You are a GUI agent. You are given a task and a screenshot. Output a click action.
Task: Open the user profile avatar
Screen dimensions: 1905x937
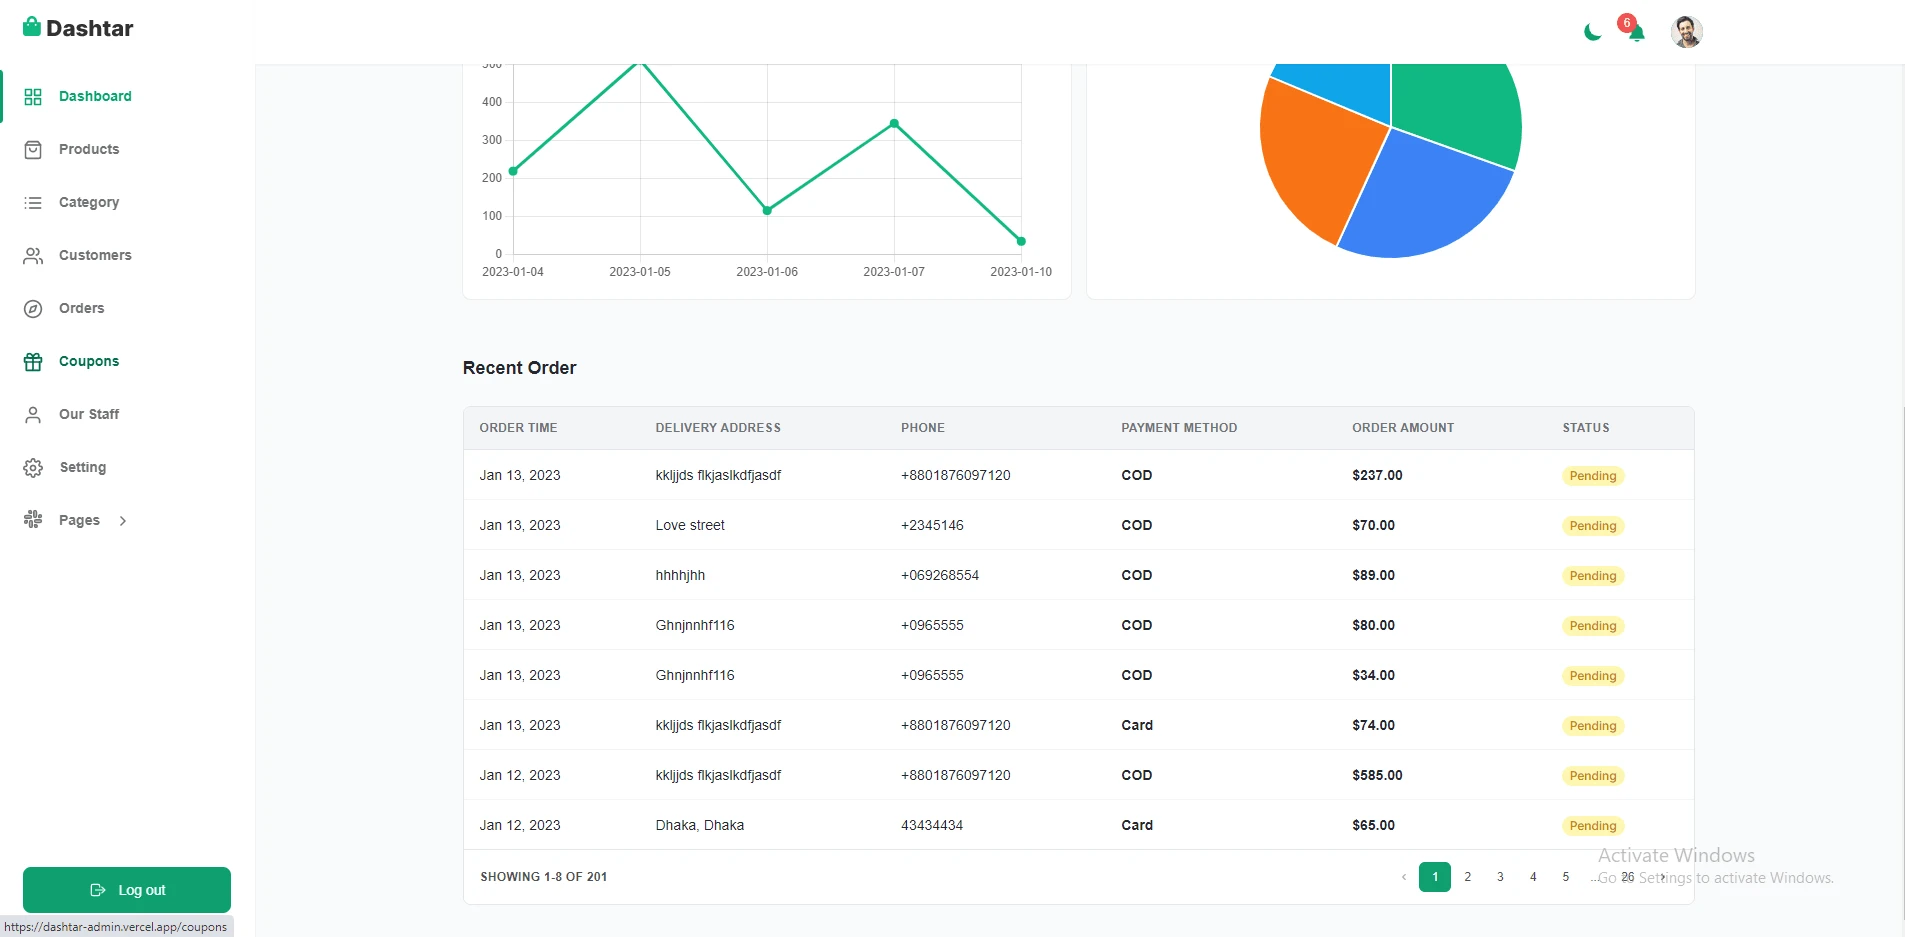pyautogui.click(x=1687, y=32)
